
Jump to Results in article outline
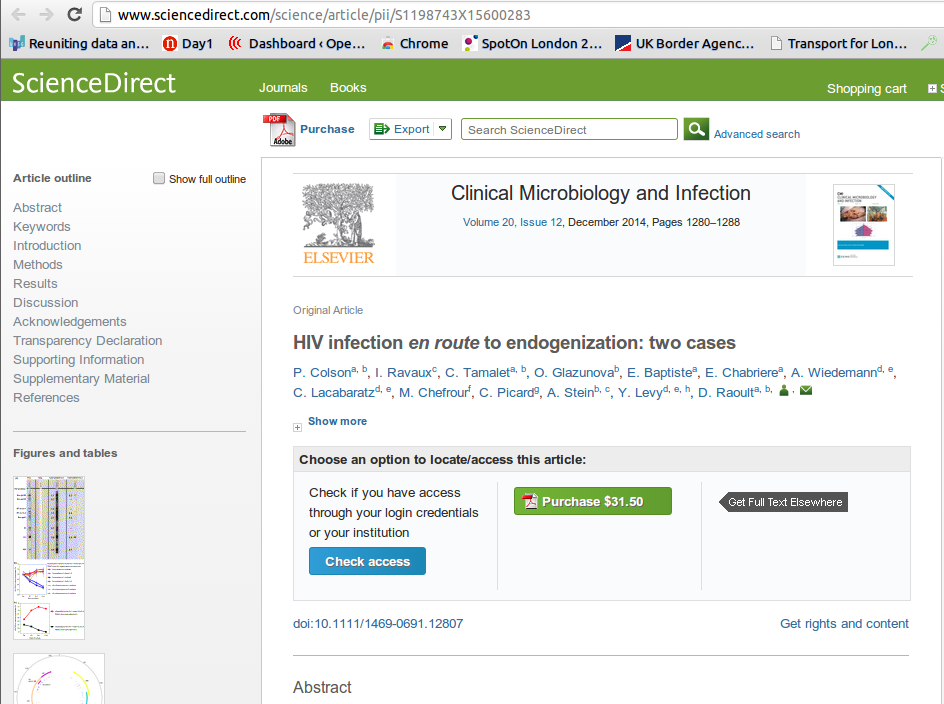pos(36,284)
